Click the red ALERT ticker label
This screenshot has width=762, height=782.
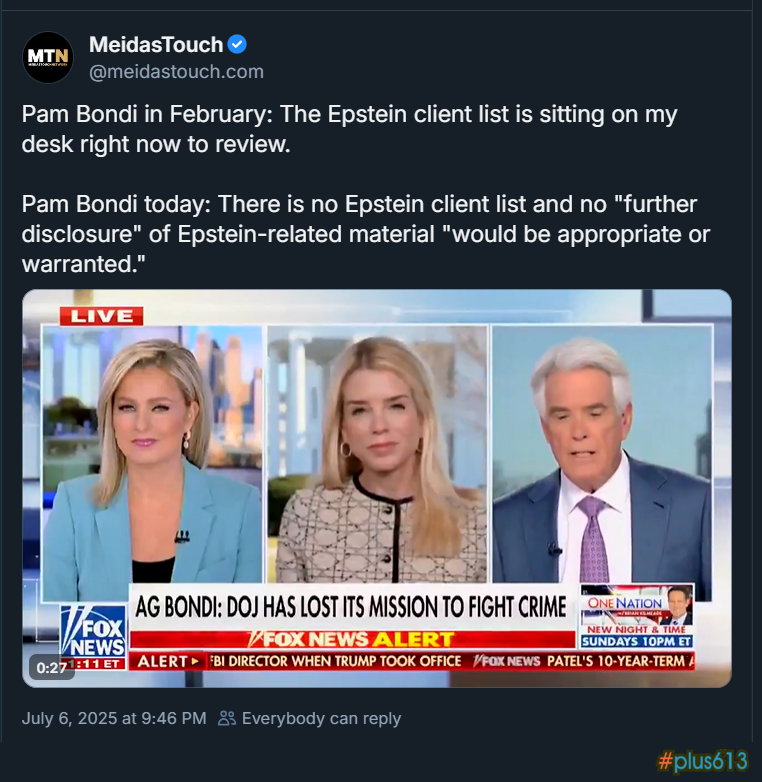167,661
